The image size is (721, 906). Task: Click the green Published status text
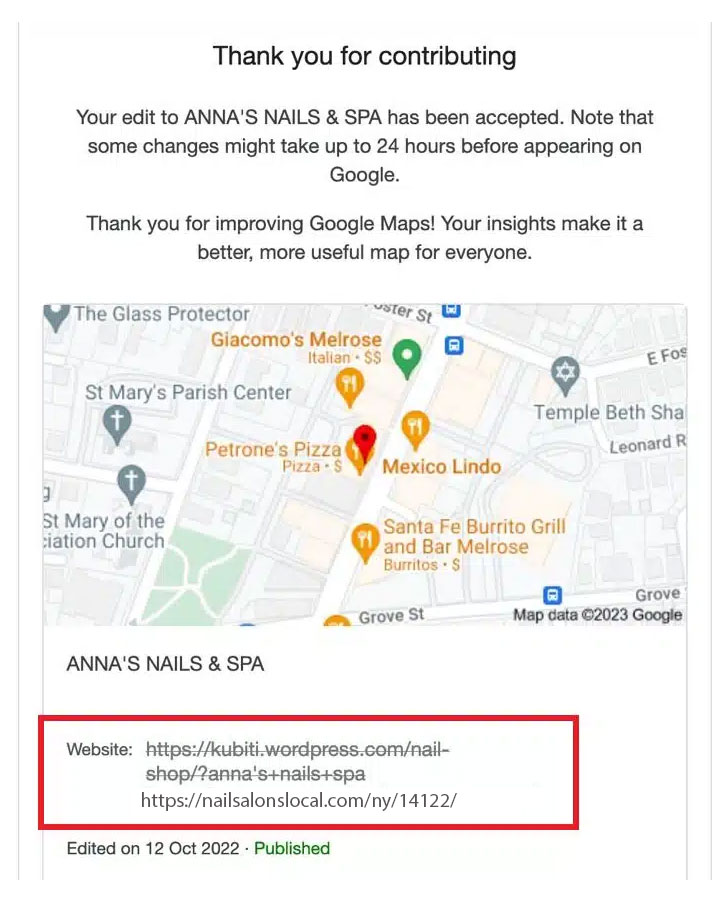pyautogui.click(x=292, y=848)
